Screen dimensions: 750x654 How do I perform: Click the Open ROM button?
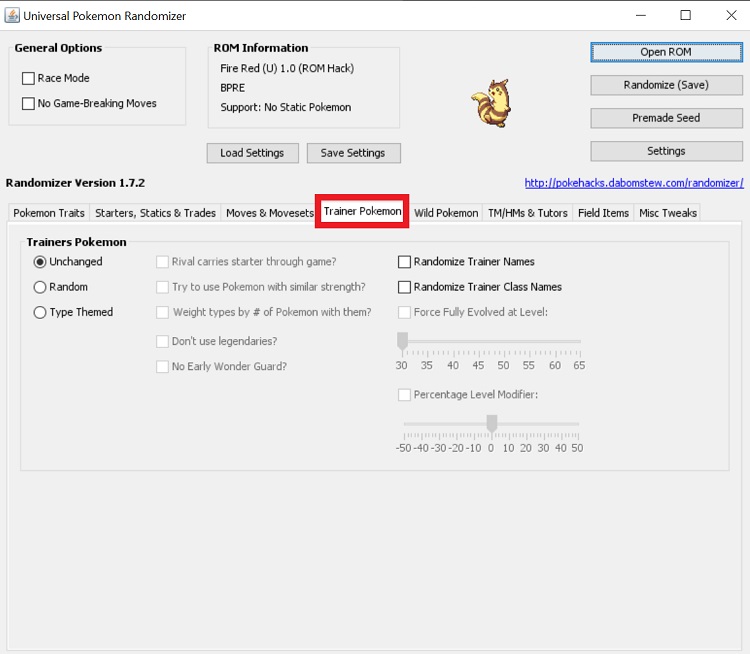666,52
